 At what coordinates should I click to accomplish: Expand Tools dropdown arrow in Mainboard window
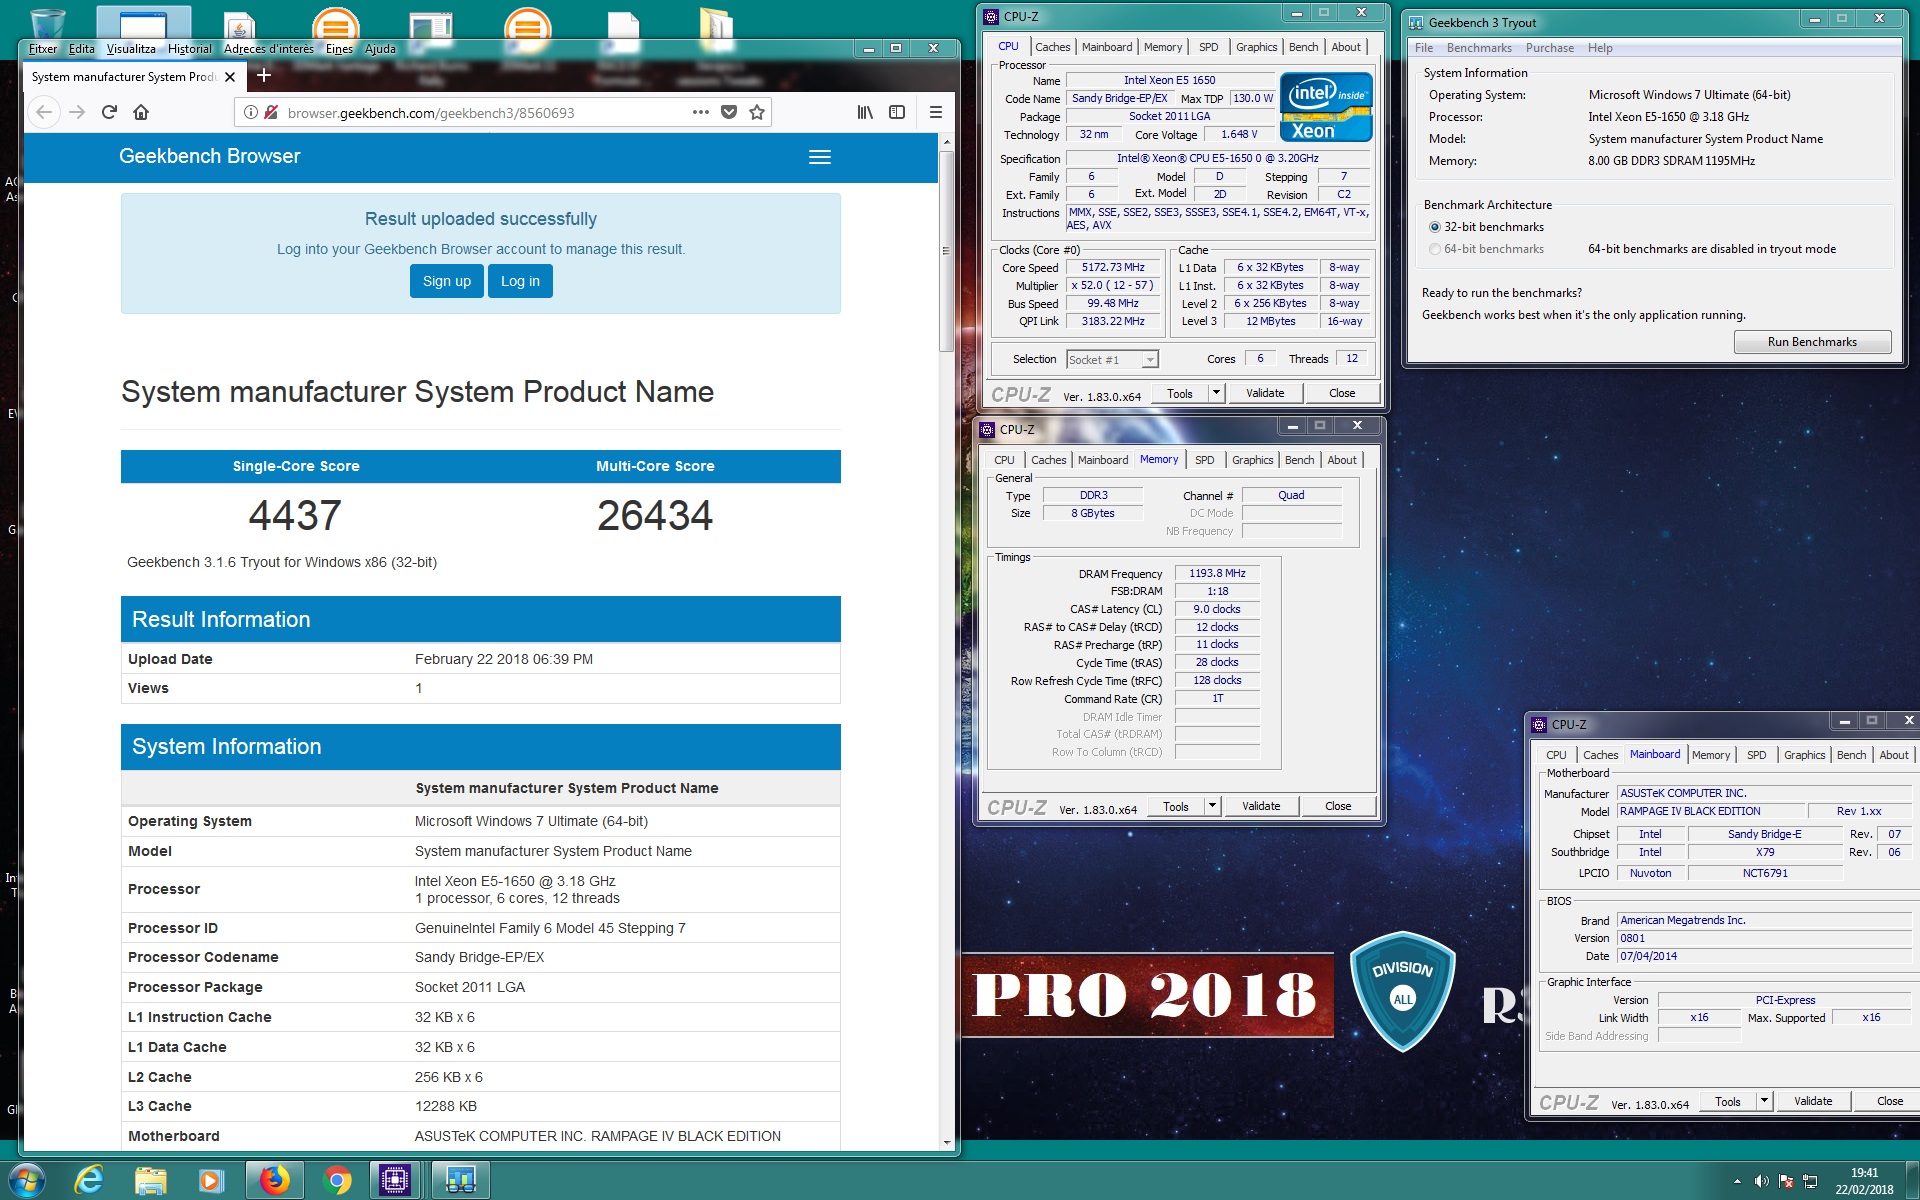click(x=1764, y=1101)
